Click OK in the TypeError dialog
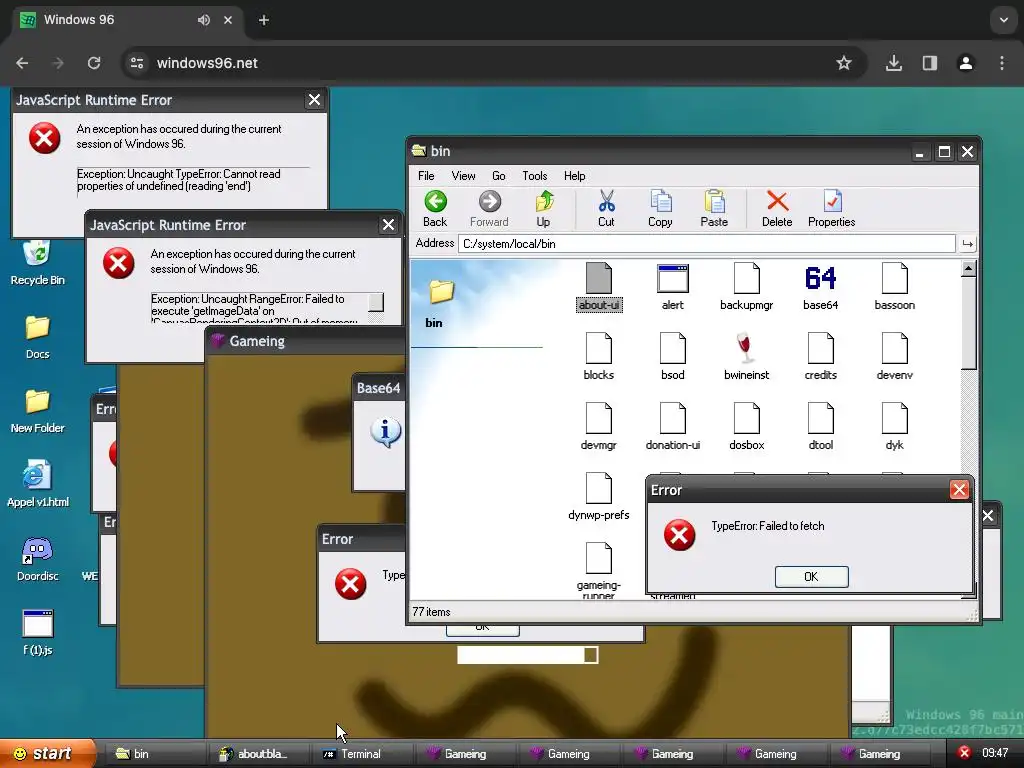1024x768 pixels. point(811,577)
